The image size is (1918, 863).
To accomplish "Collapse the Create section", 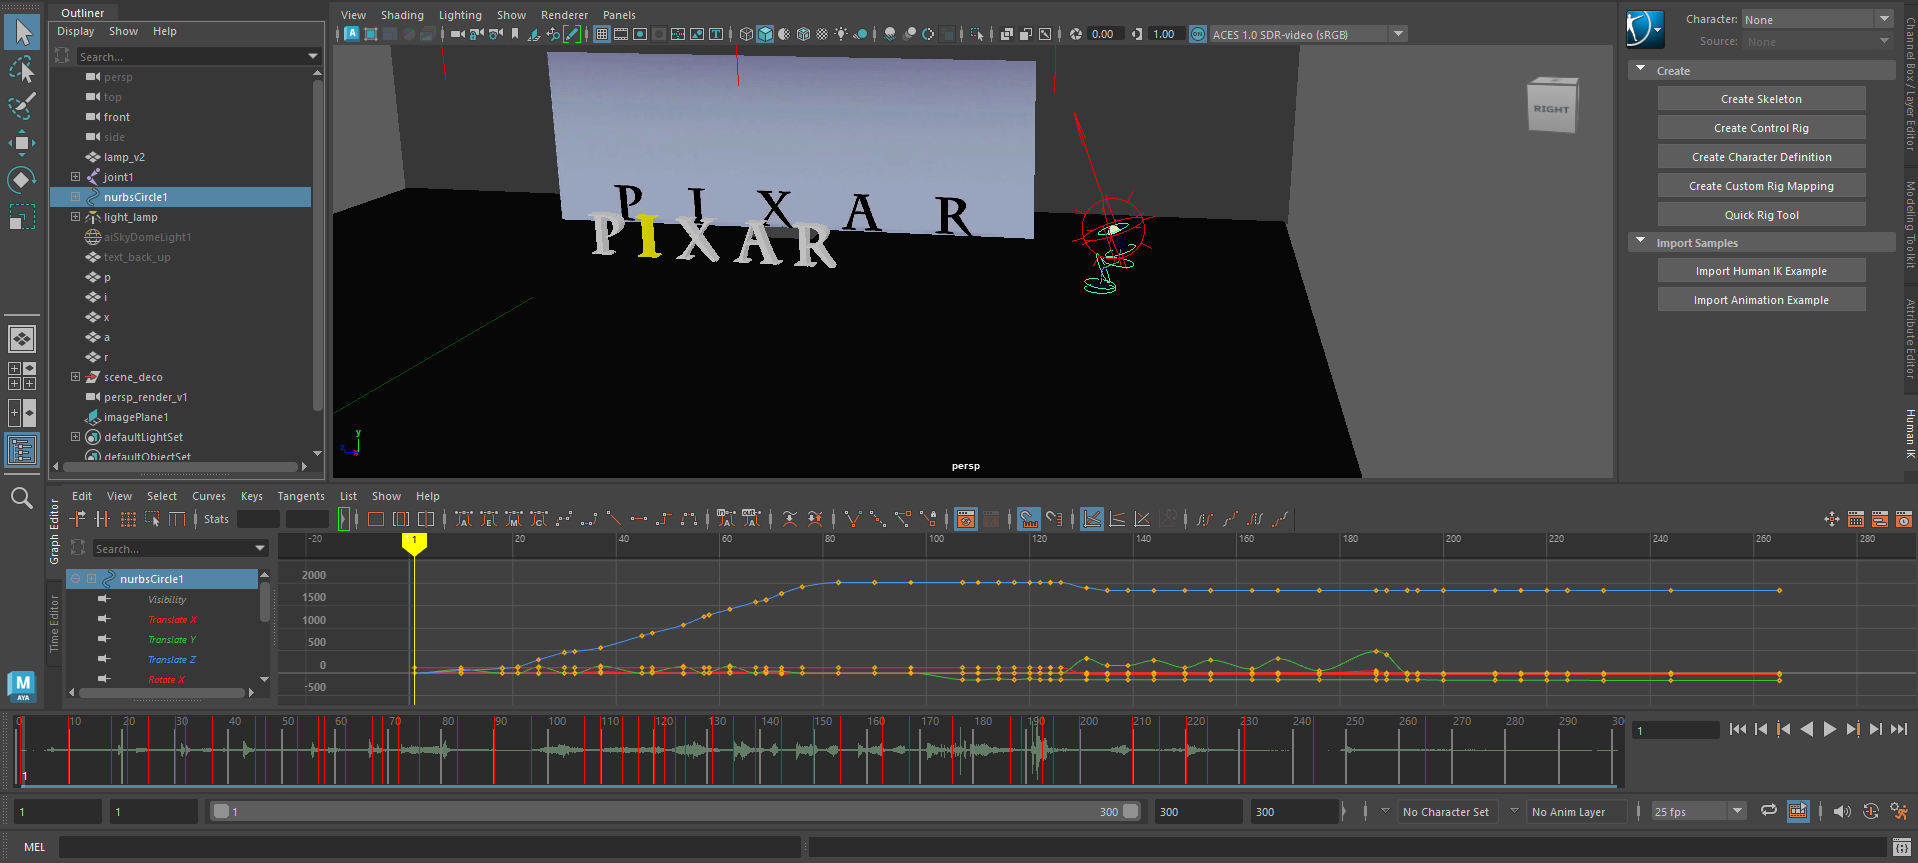I will [x=1641, y=70].
